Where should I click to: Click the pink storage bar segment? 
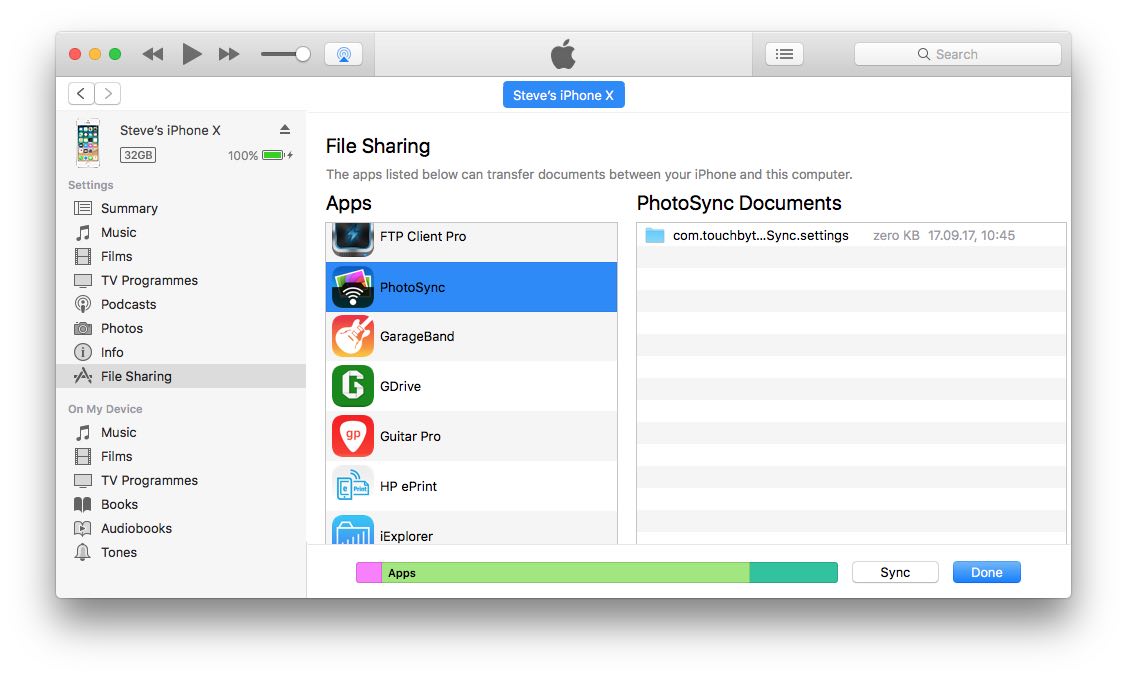(369, 573)
